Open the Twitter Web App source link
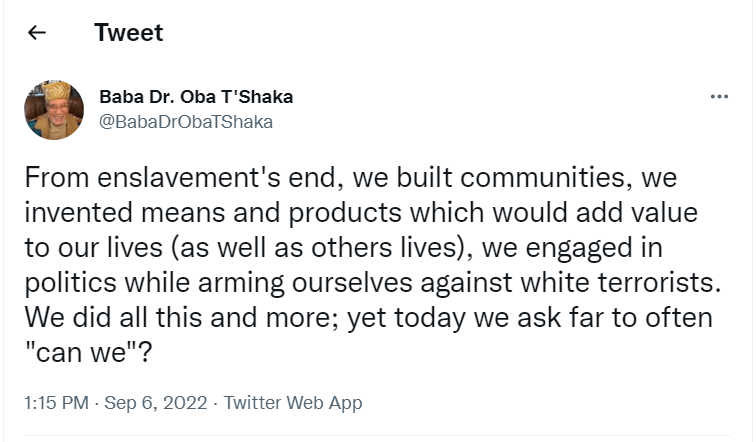Viewport: 756px width, 442px height. [x=293, y=403]
